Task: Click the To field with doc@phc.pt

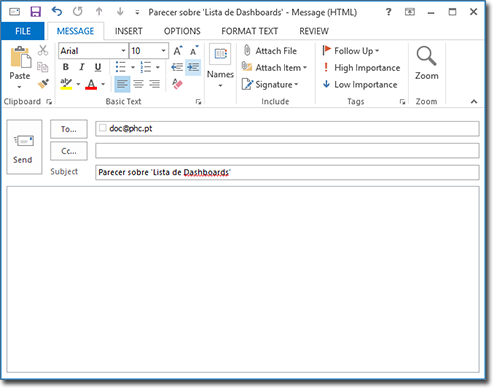Action: (287, 129)
